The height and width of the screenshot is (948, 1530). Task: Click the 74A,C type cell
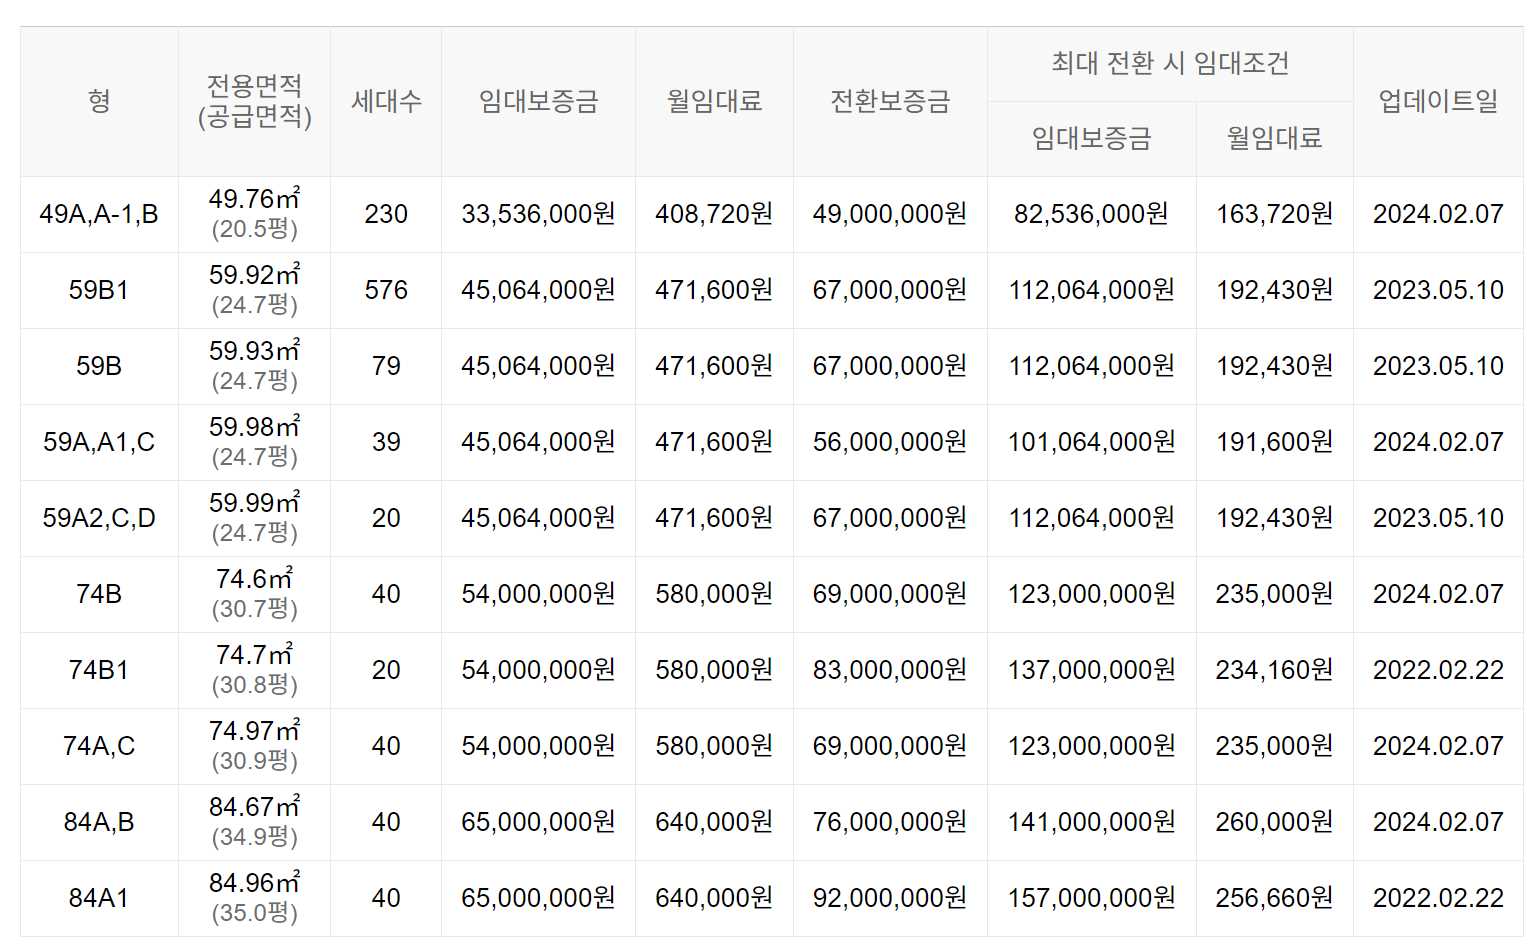[x=99, y=746]
